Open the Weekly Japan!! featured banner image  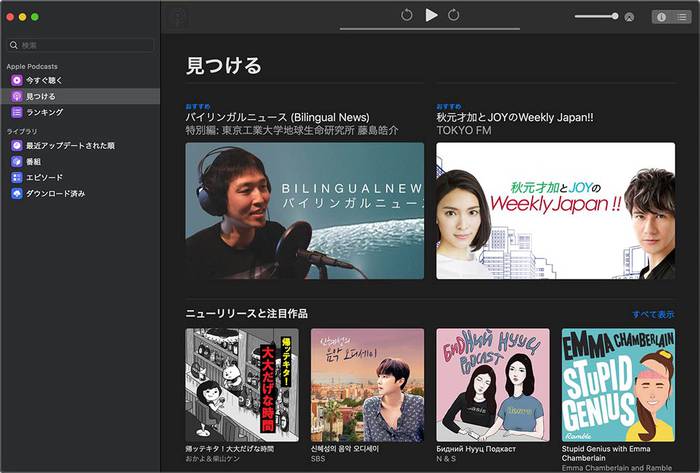tap(555, 211)
